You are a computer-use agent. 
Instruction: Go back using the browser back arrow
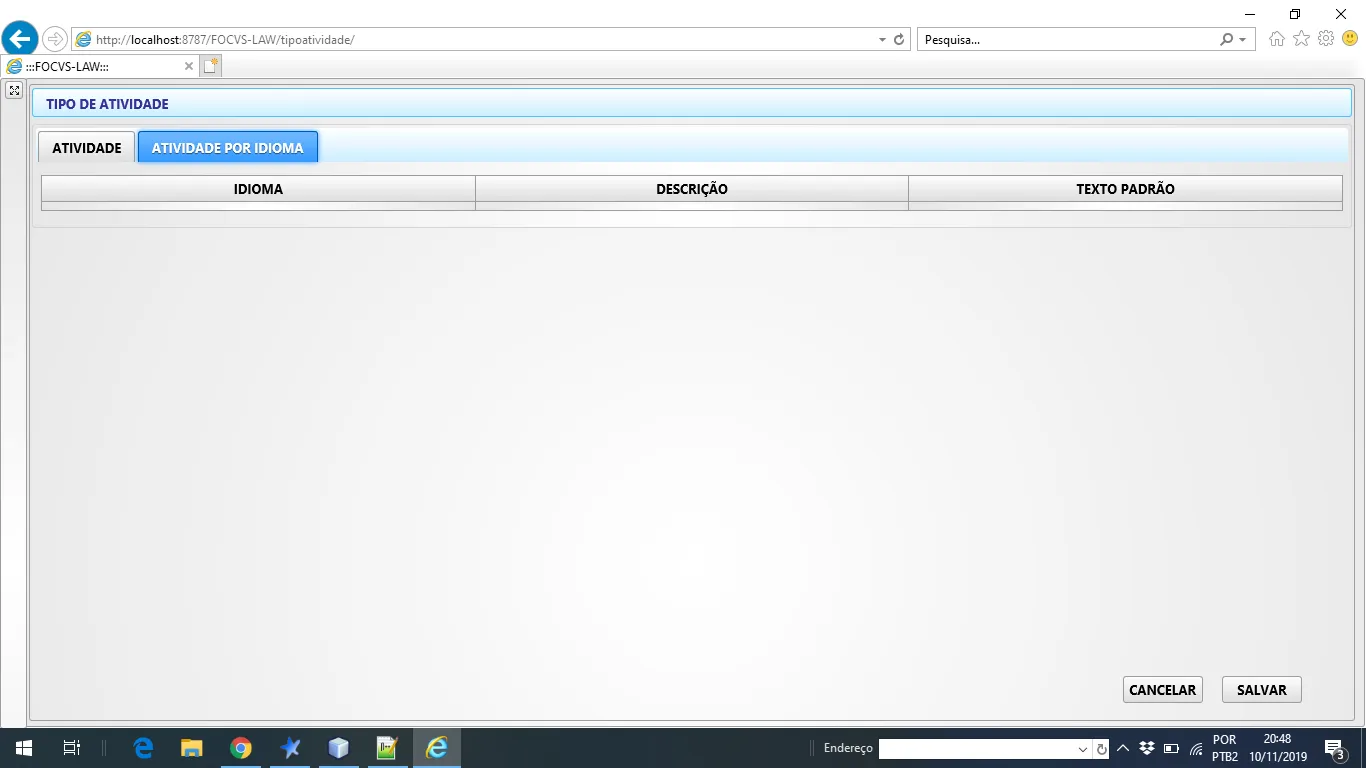[x=20, y=39]
